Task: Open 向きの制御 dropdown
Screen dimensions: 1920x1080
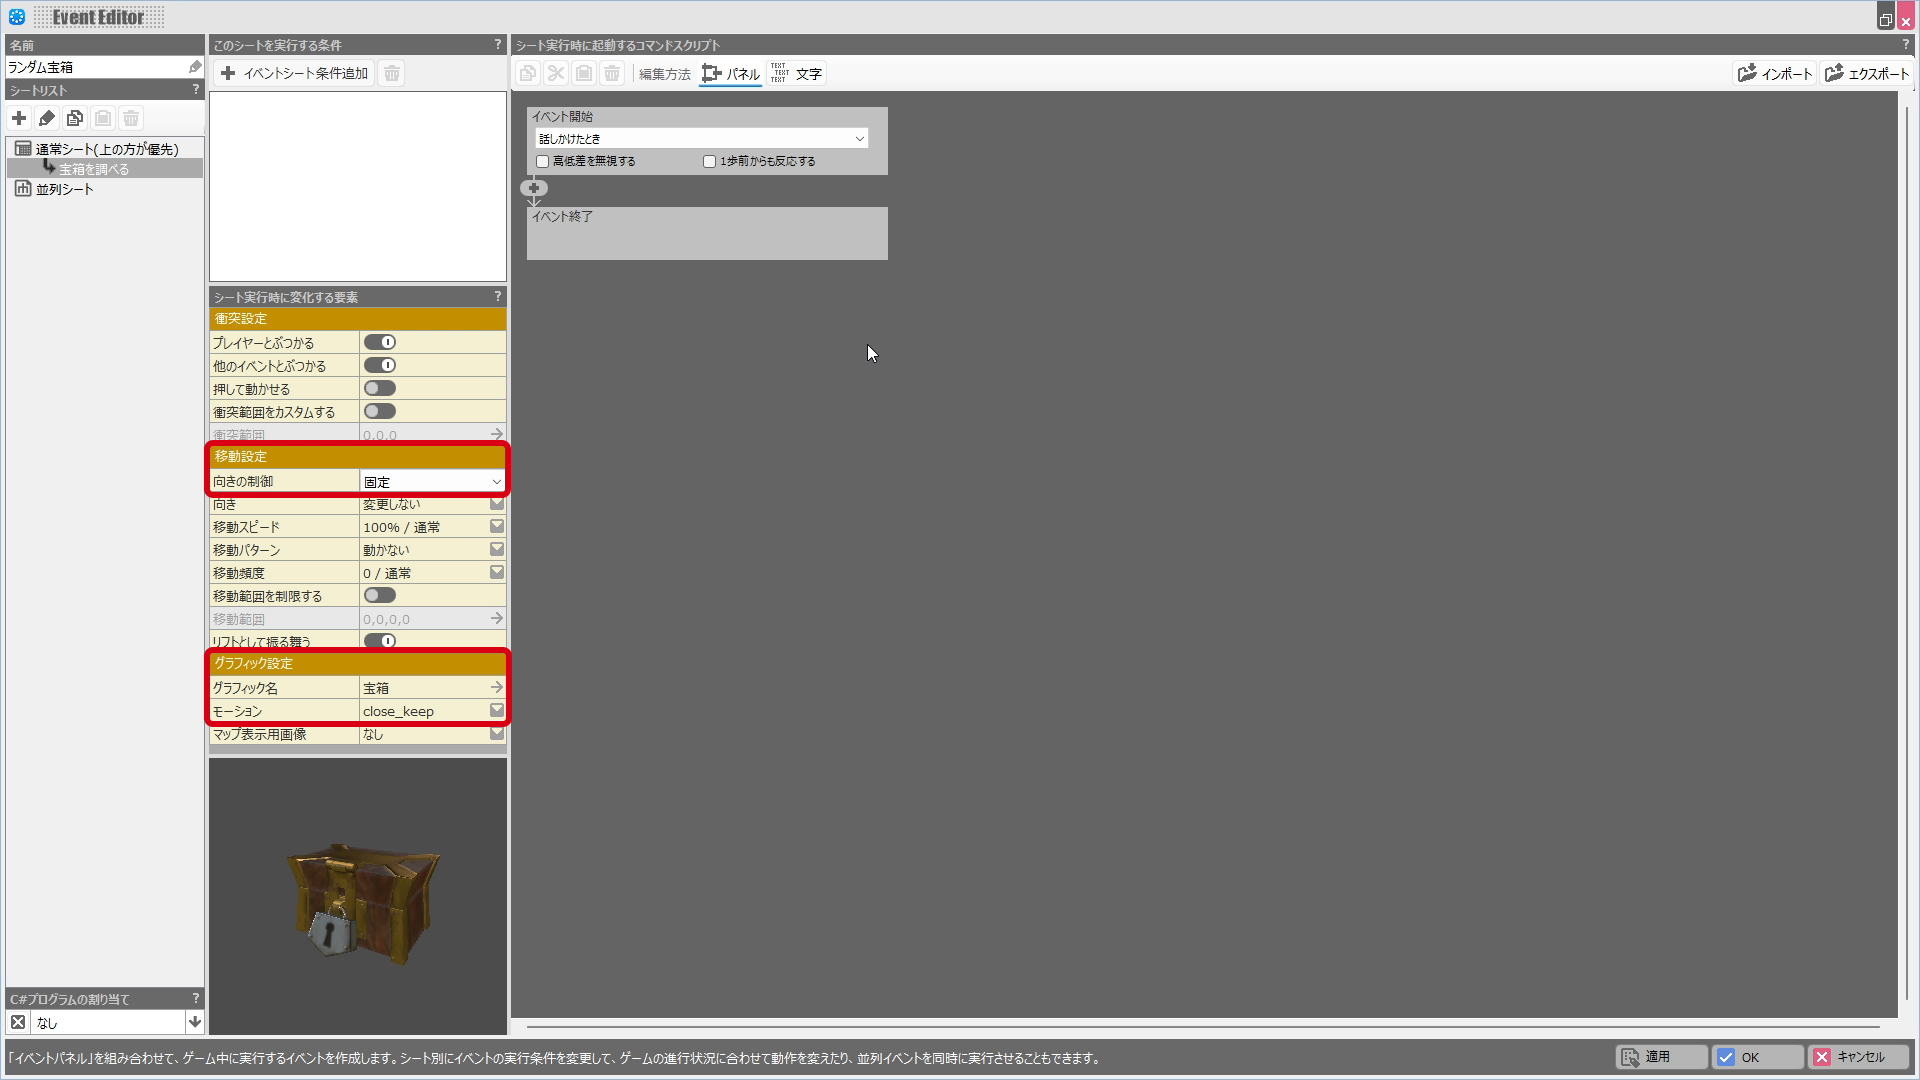Action: click(432, 481)
